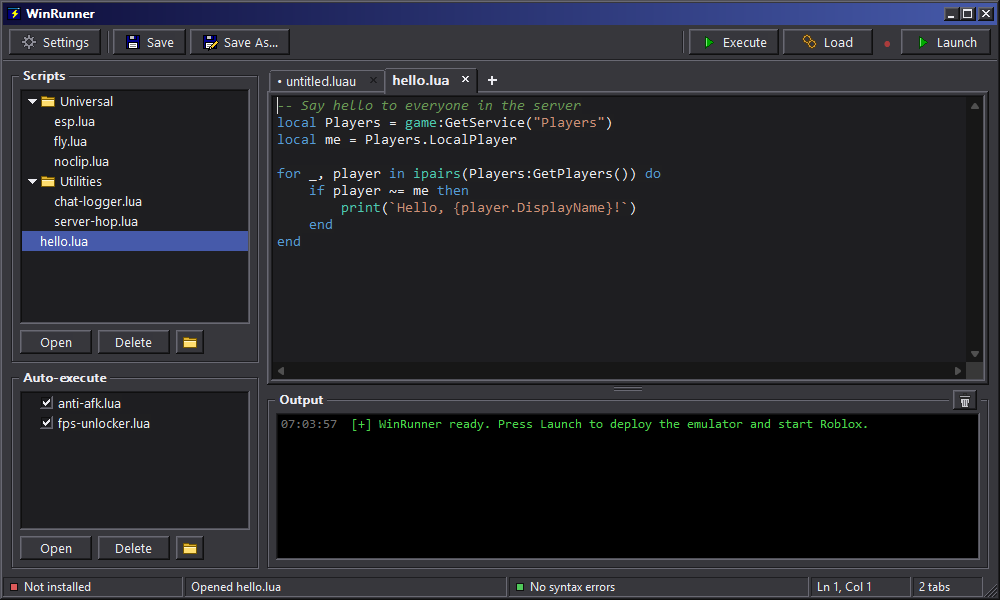Uncheck anti-afk.lua auto-execute
The width and height of the screenshot is (1000, 600).
46,403
